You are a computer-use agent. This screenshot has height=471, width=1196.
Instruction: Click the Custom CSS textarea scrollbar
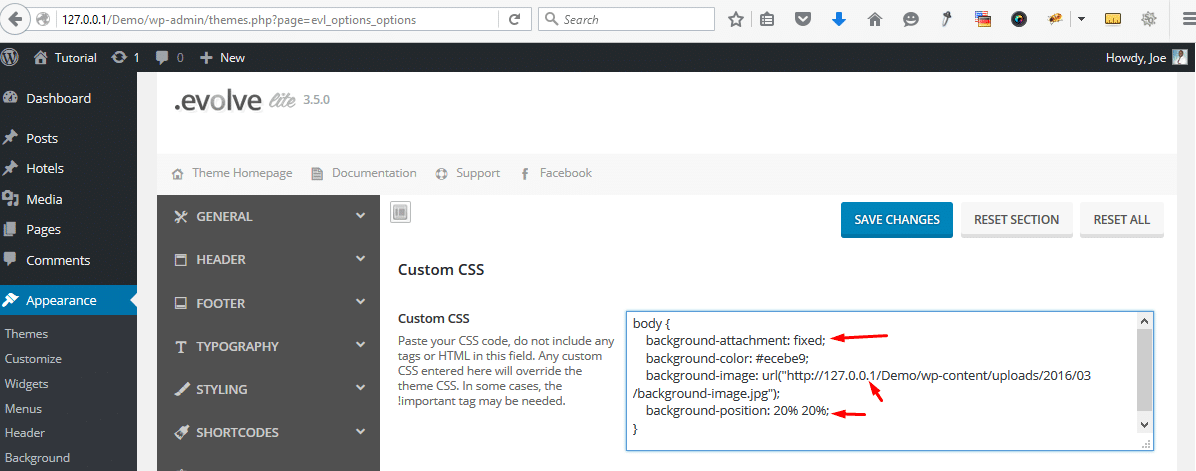point(1144,372)
